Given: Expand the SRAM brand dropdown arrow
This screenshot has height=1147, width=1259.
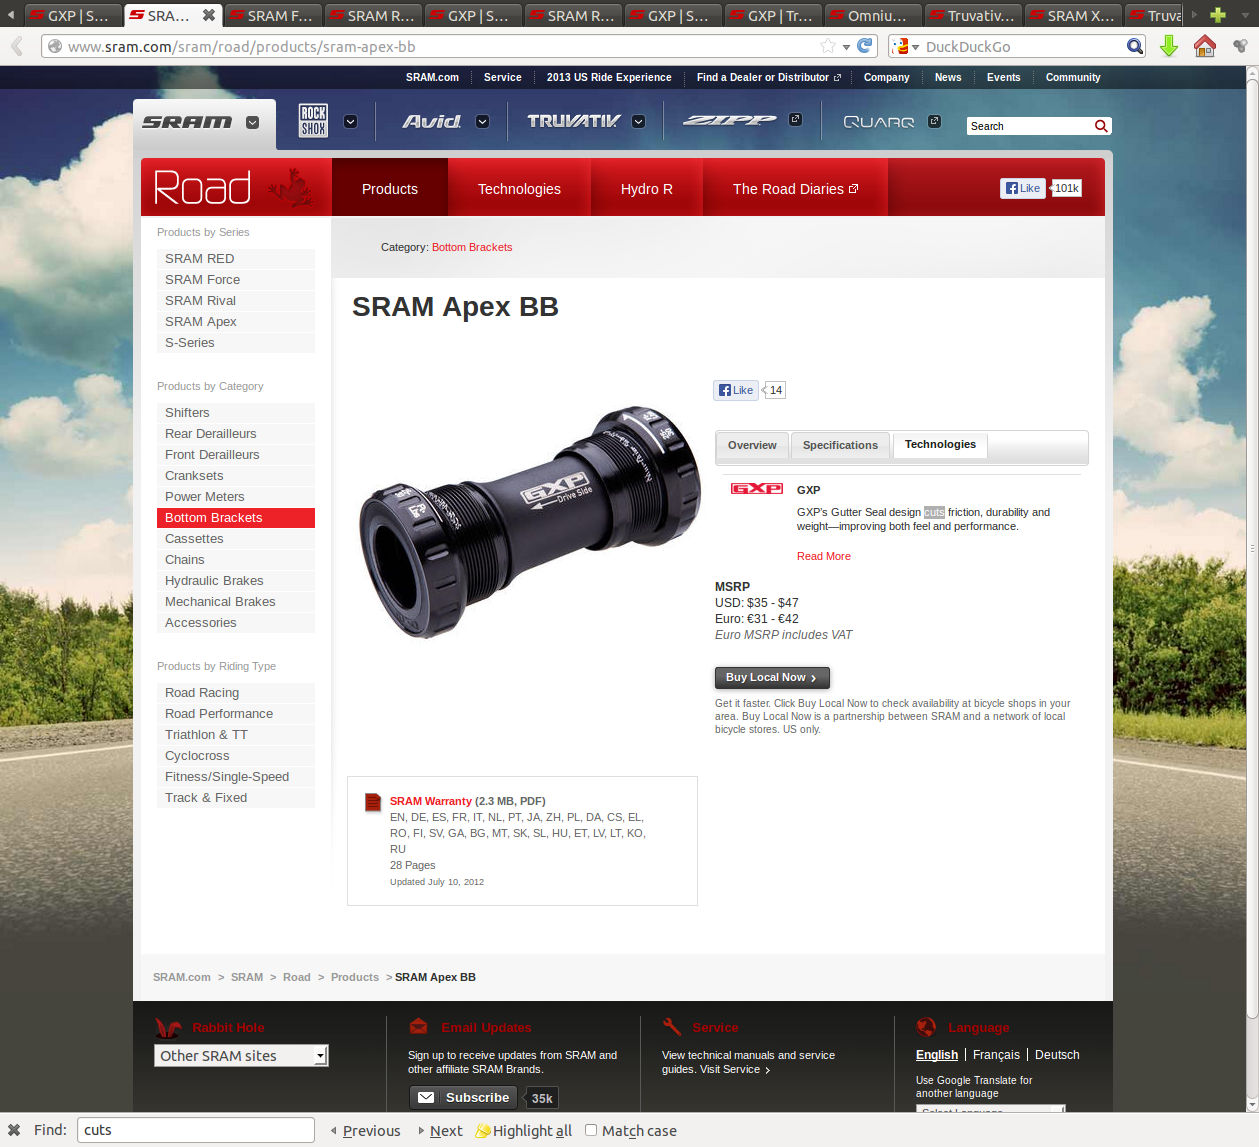Looking at the screenshot, I should coord(252,123).
